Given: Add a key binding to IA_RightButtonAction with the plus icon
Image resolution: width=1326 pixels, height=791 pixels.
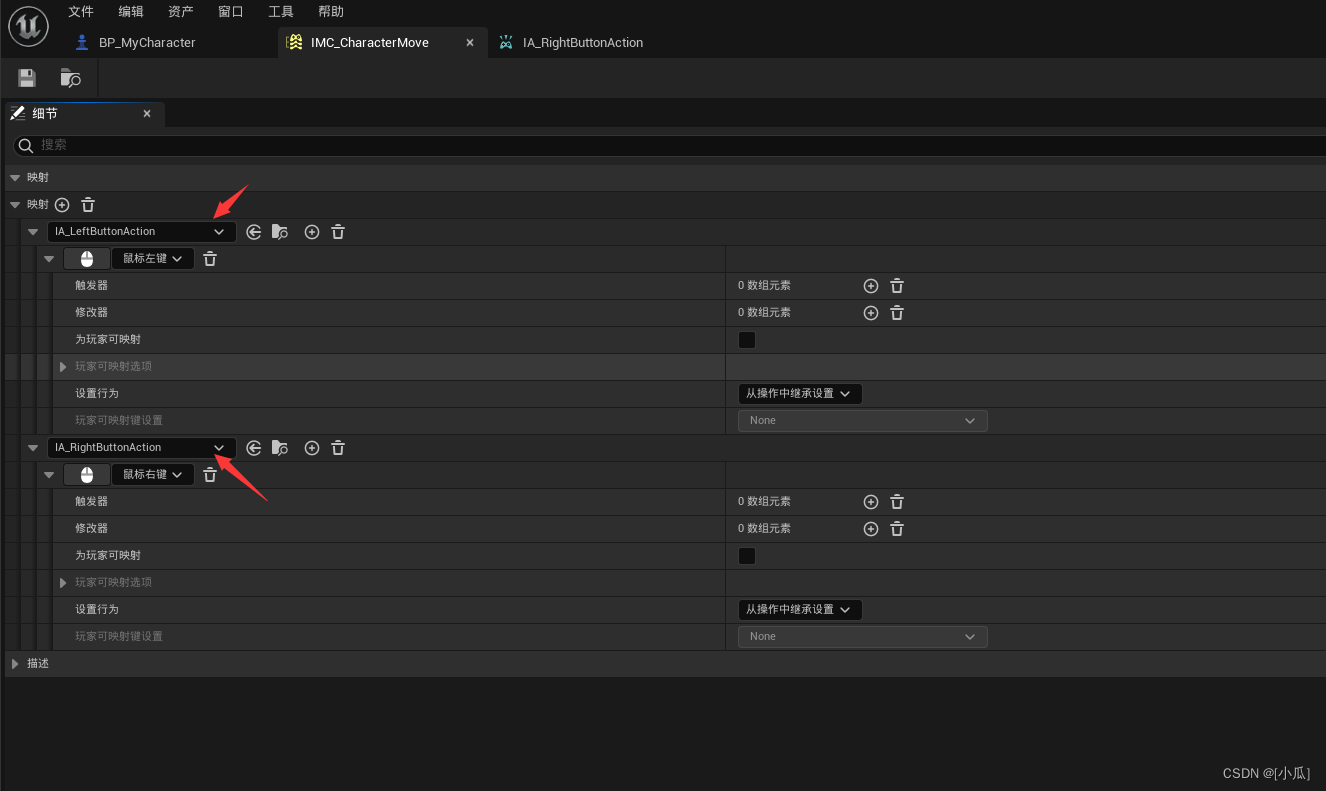Looking at the screenshot, I should [x=312, y=448].
